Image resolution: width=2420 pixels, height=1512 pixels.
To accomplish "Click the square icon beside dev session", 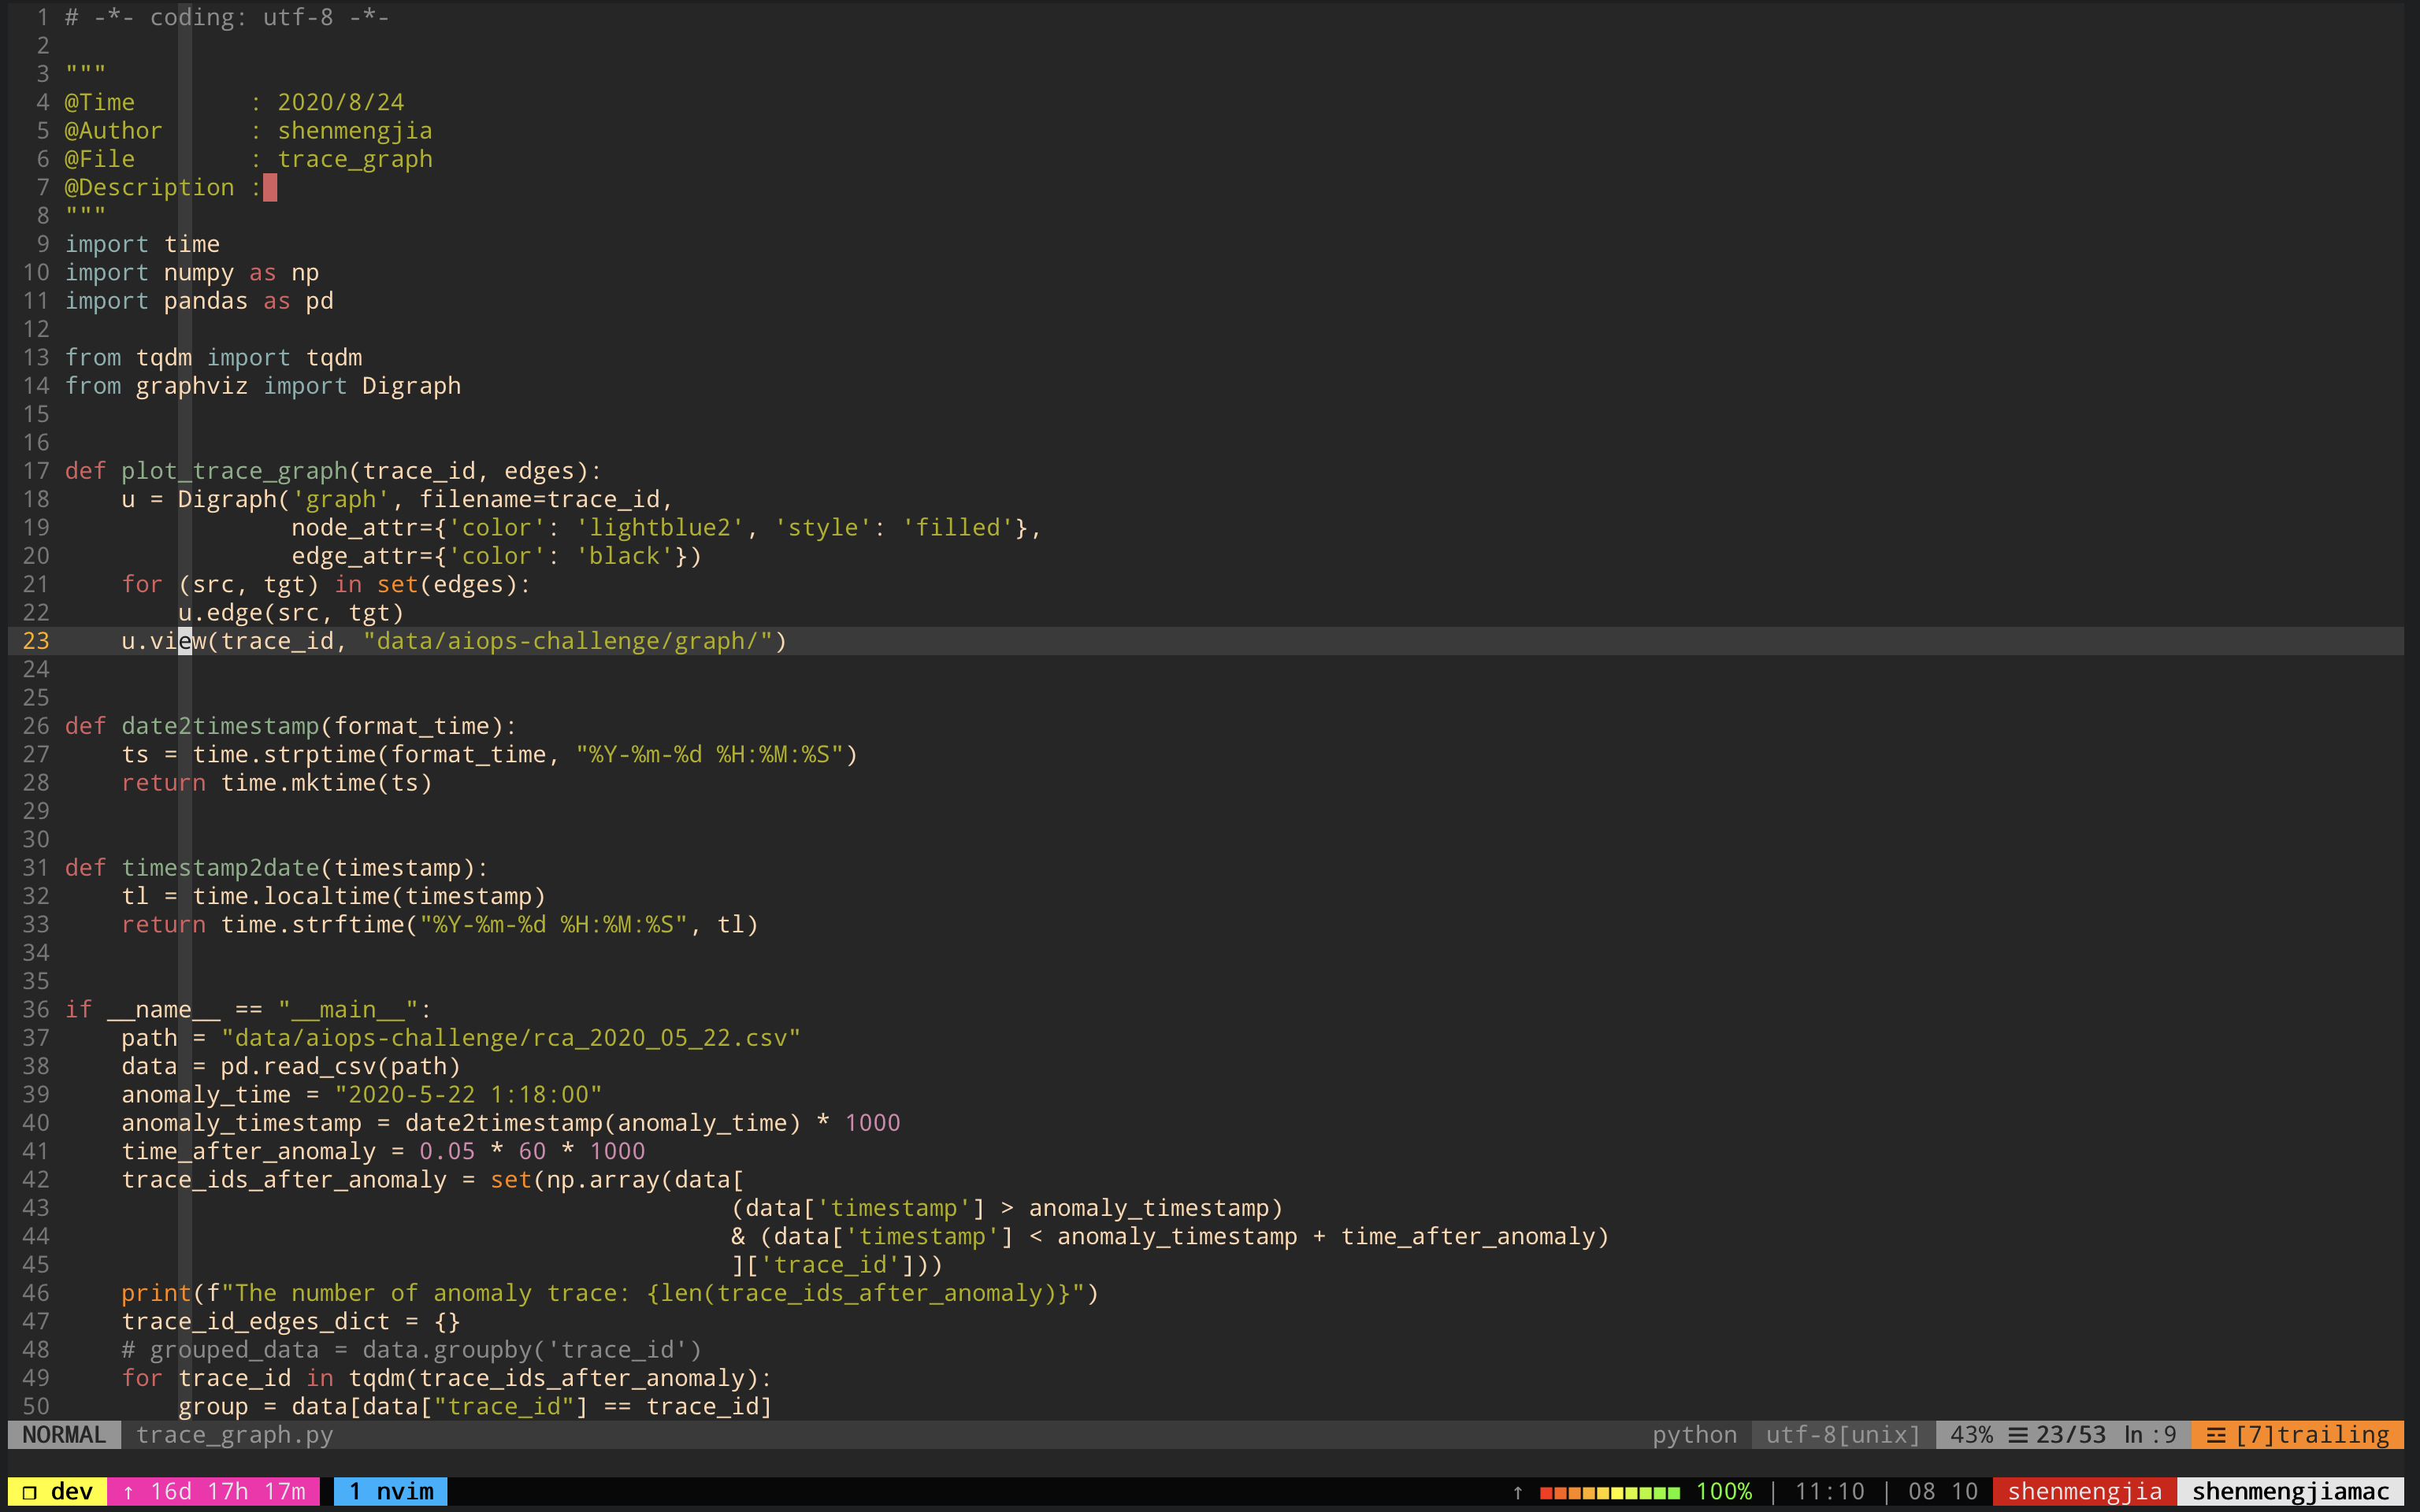I will [x=30, y=1492].
